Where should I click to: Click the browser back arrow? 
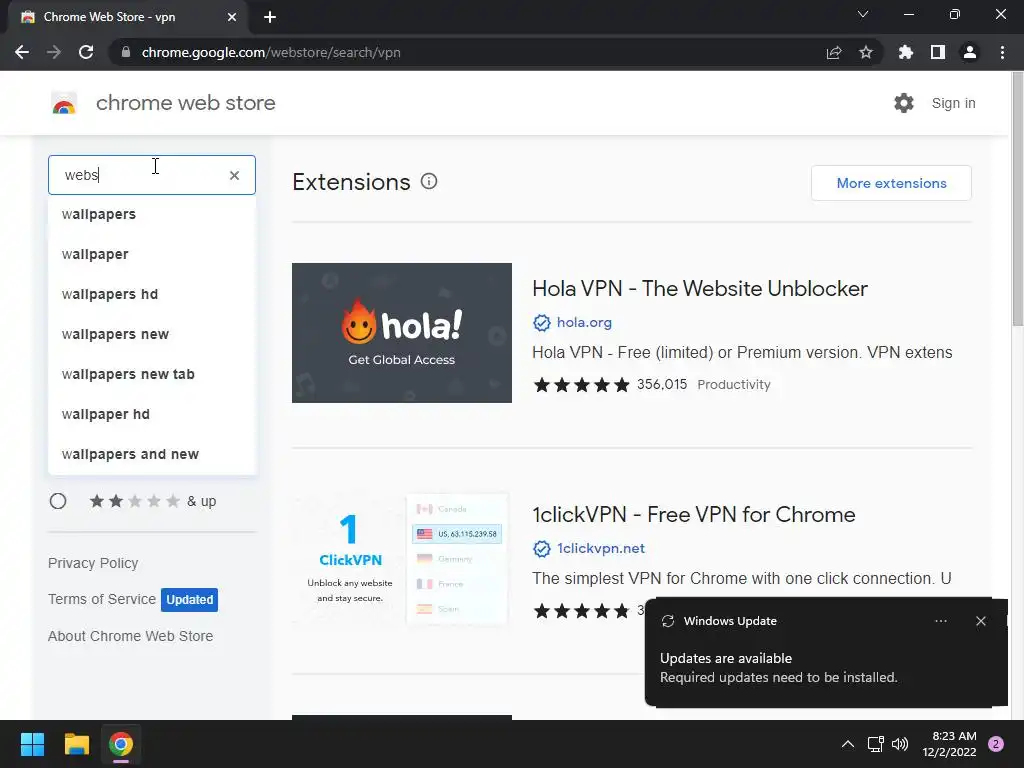[x=22, y=52]
